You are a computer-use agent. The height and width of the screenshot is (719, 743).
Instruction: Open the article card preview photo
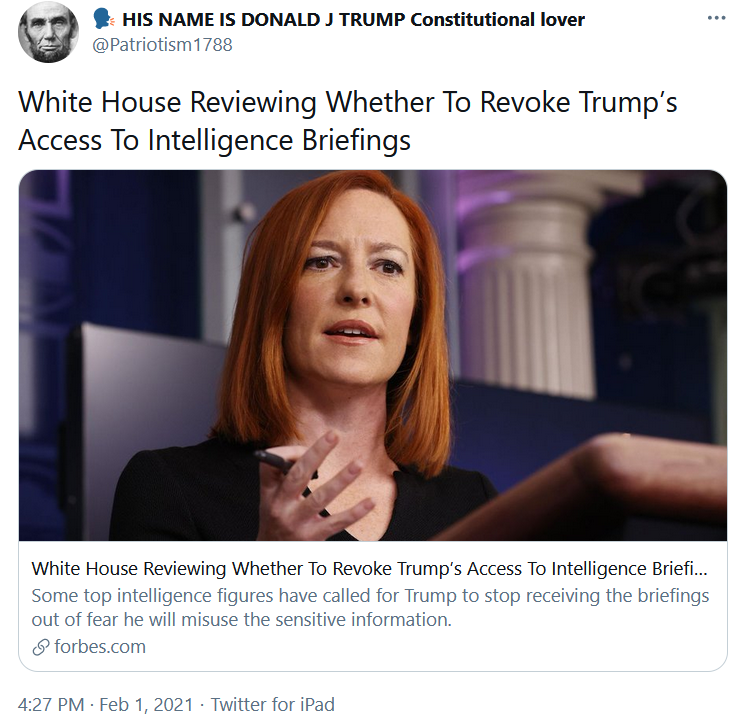click(x=373, y=355)
